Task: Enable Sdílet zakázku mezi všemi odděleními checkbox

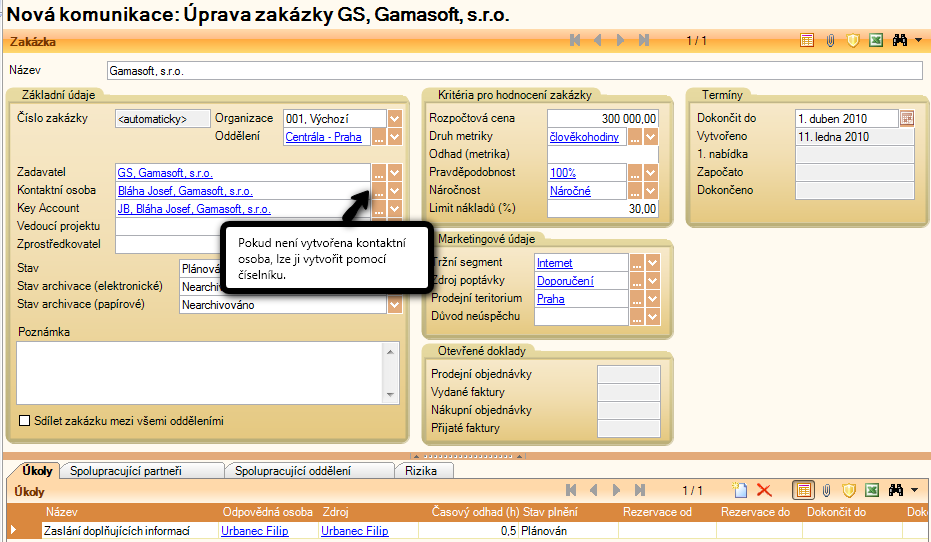Action: (25, 421)
